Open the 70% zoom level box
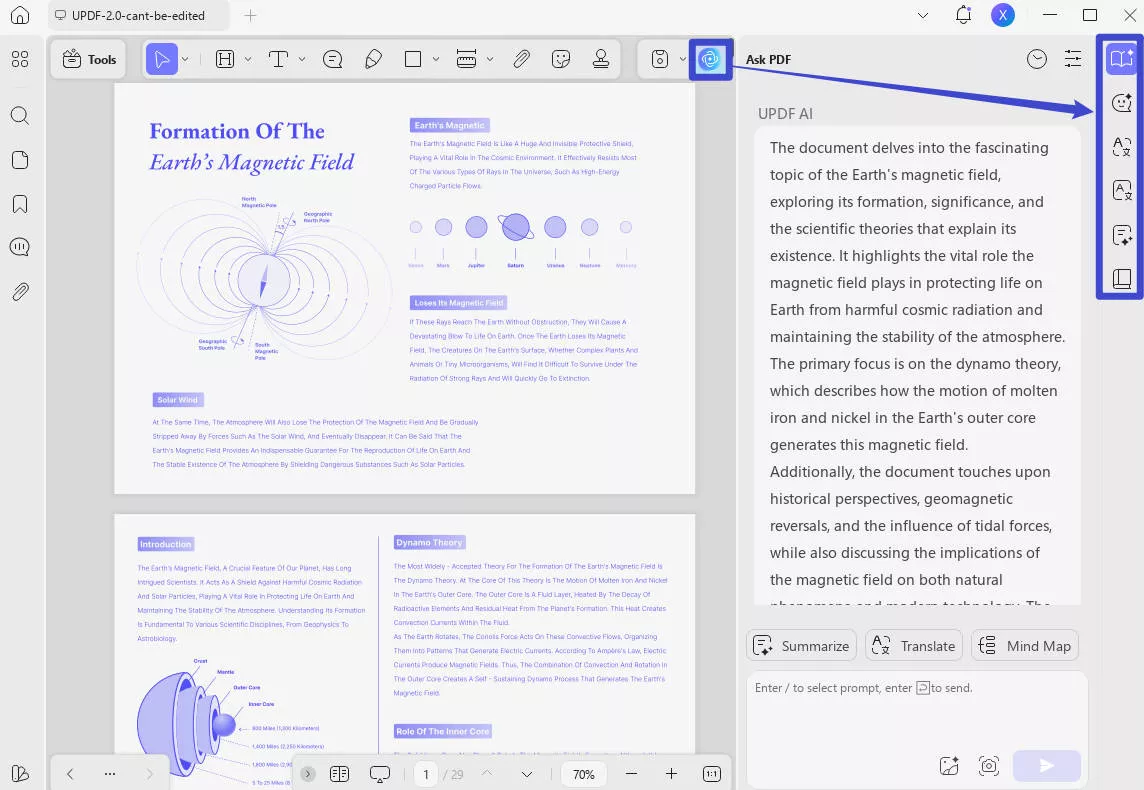 pos(584,774)
